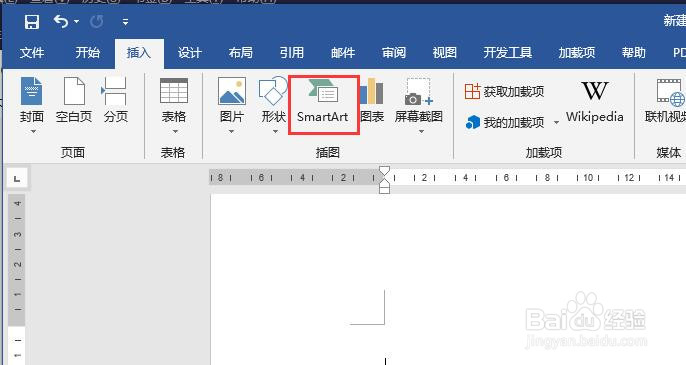Open 我的加载项
Screen dimensions: 686x365
click(x=505, y=122)
